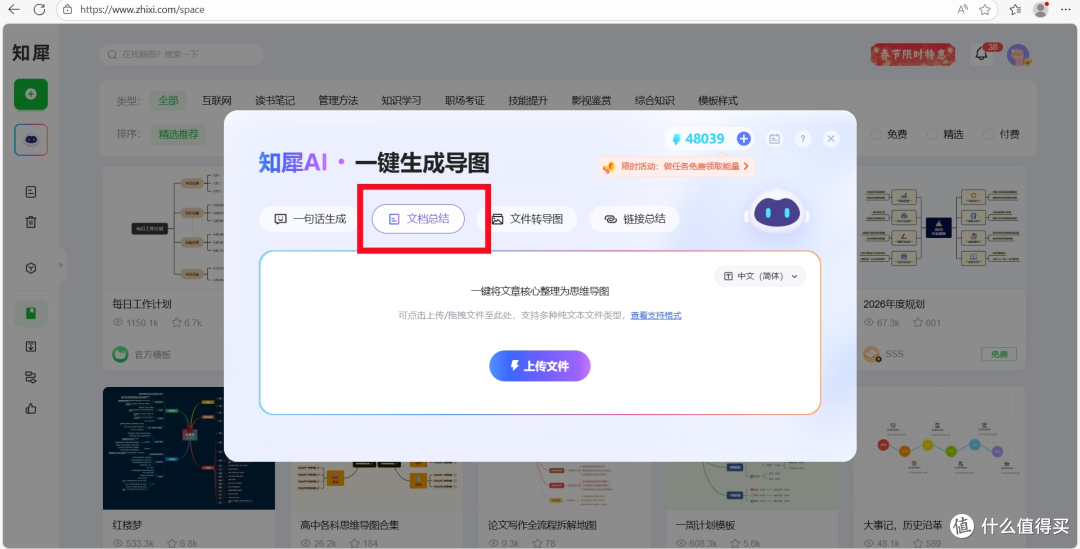This screenshot has height=549, width=1080.
Task: Switch to 链接总结 tab
Action: tap(634, 219)
